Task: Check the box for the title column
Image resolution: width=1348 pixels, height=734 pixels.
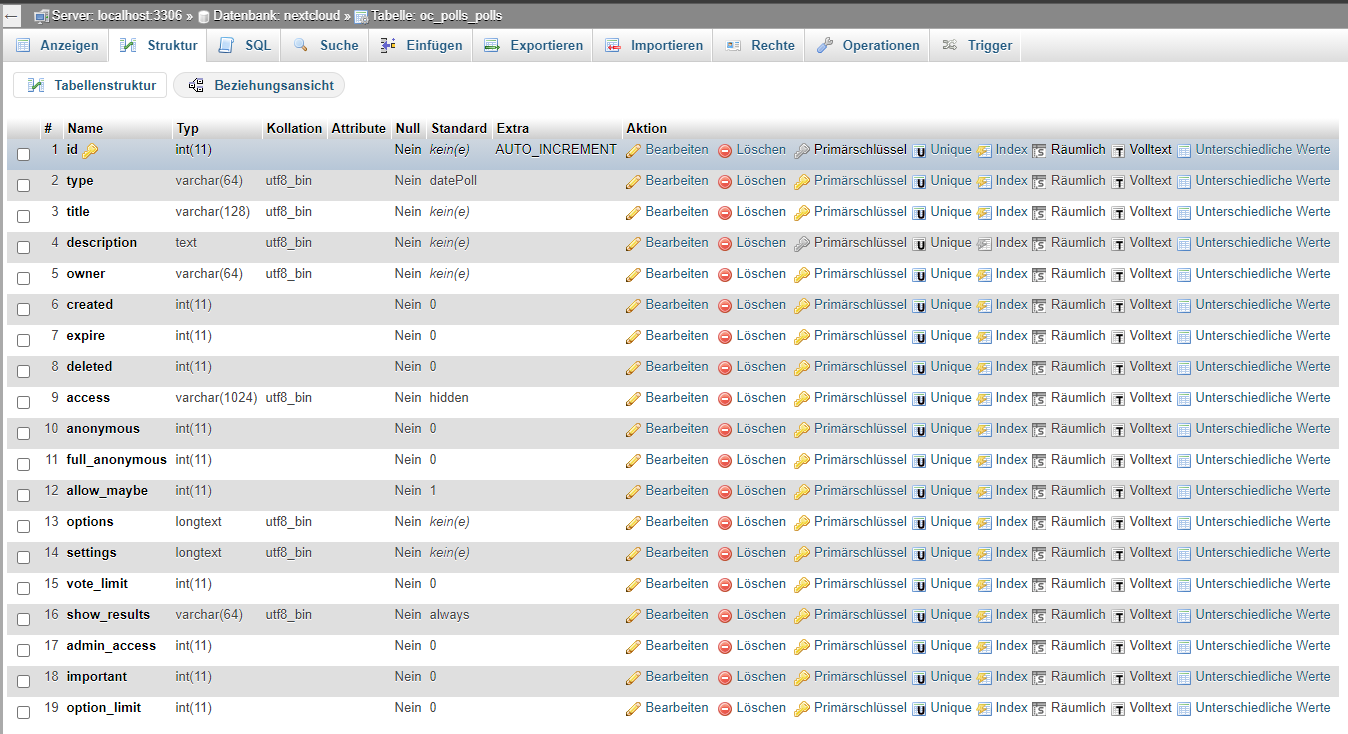Action: tap(23, 216)
